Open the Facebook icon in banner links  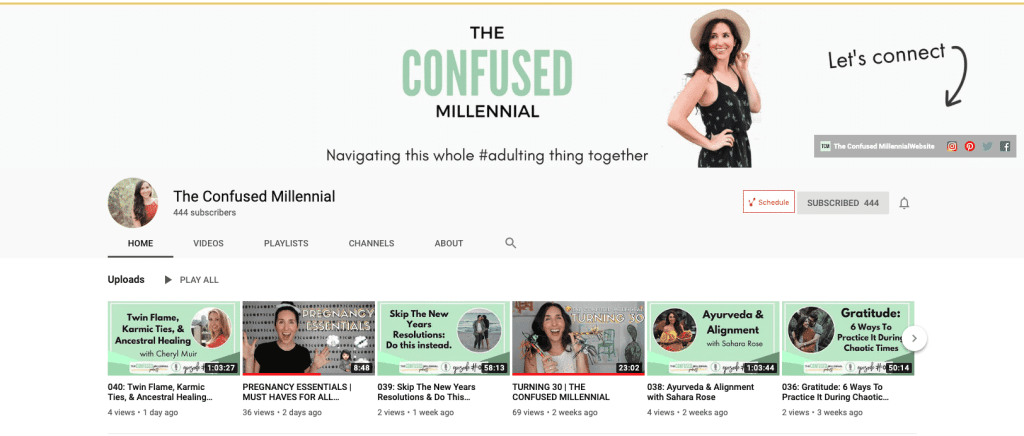pyautogui.click(x=1004, y=146)
